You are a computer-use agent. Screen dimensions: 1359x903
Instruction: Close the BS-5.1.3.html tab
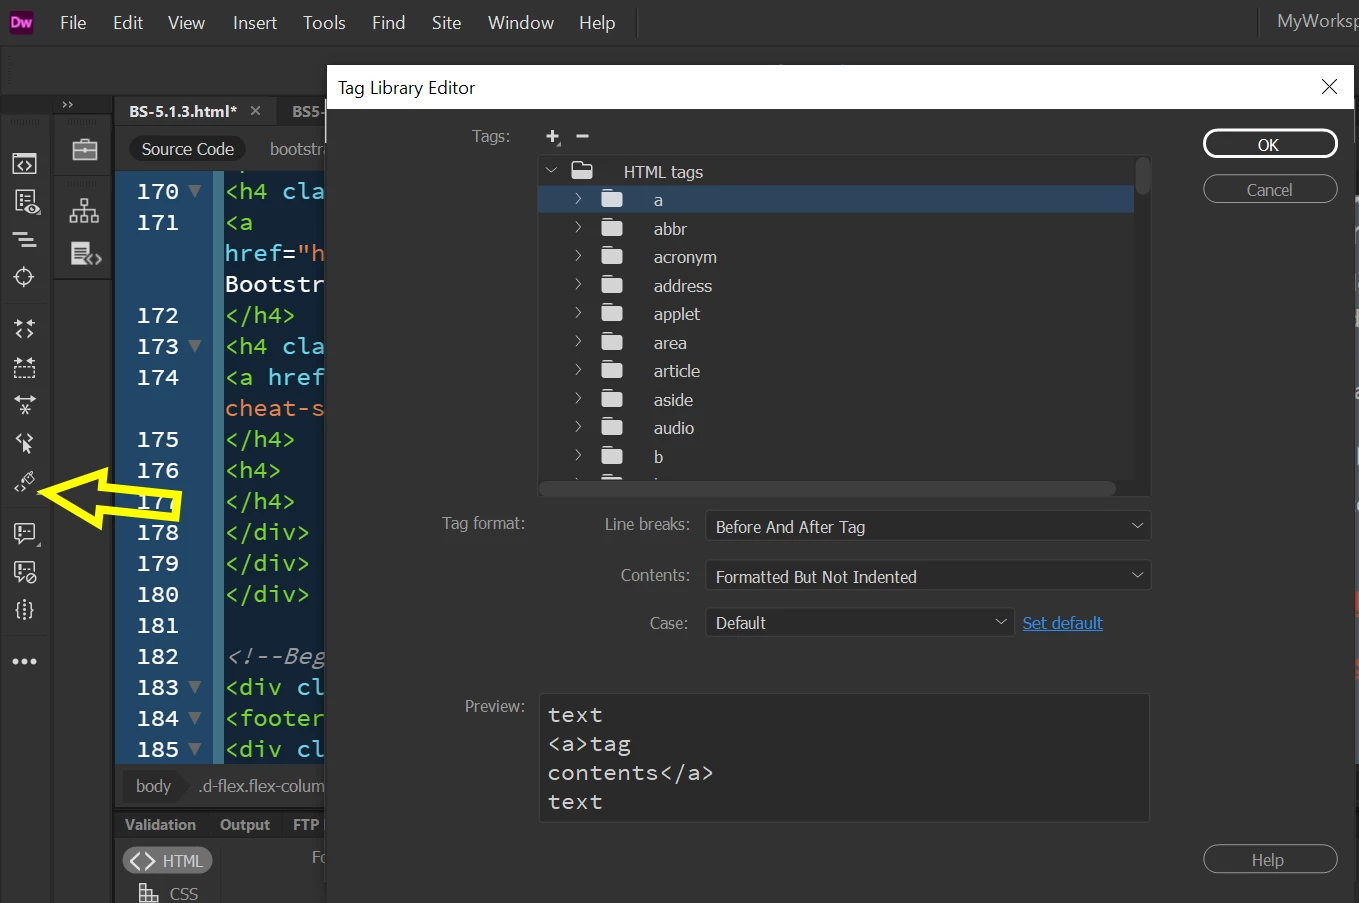click(256, 111)
